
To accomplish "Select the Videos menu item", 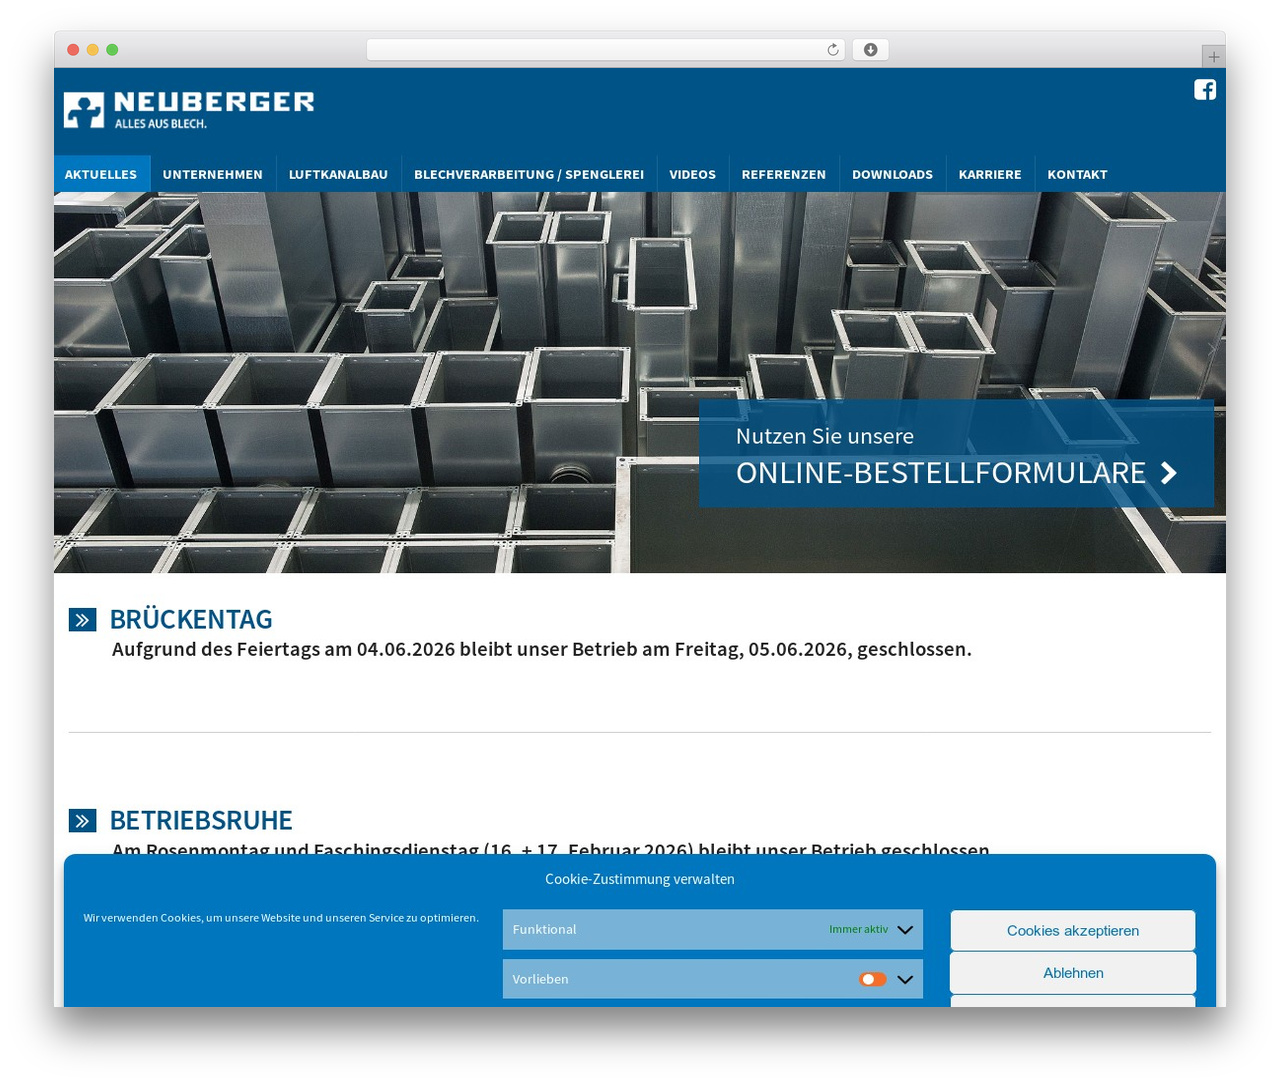I will (693, 174).
